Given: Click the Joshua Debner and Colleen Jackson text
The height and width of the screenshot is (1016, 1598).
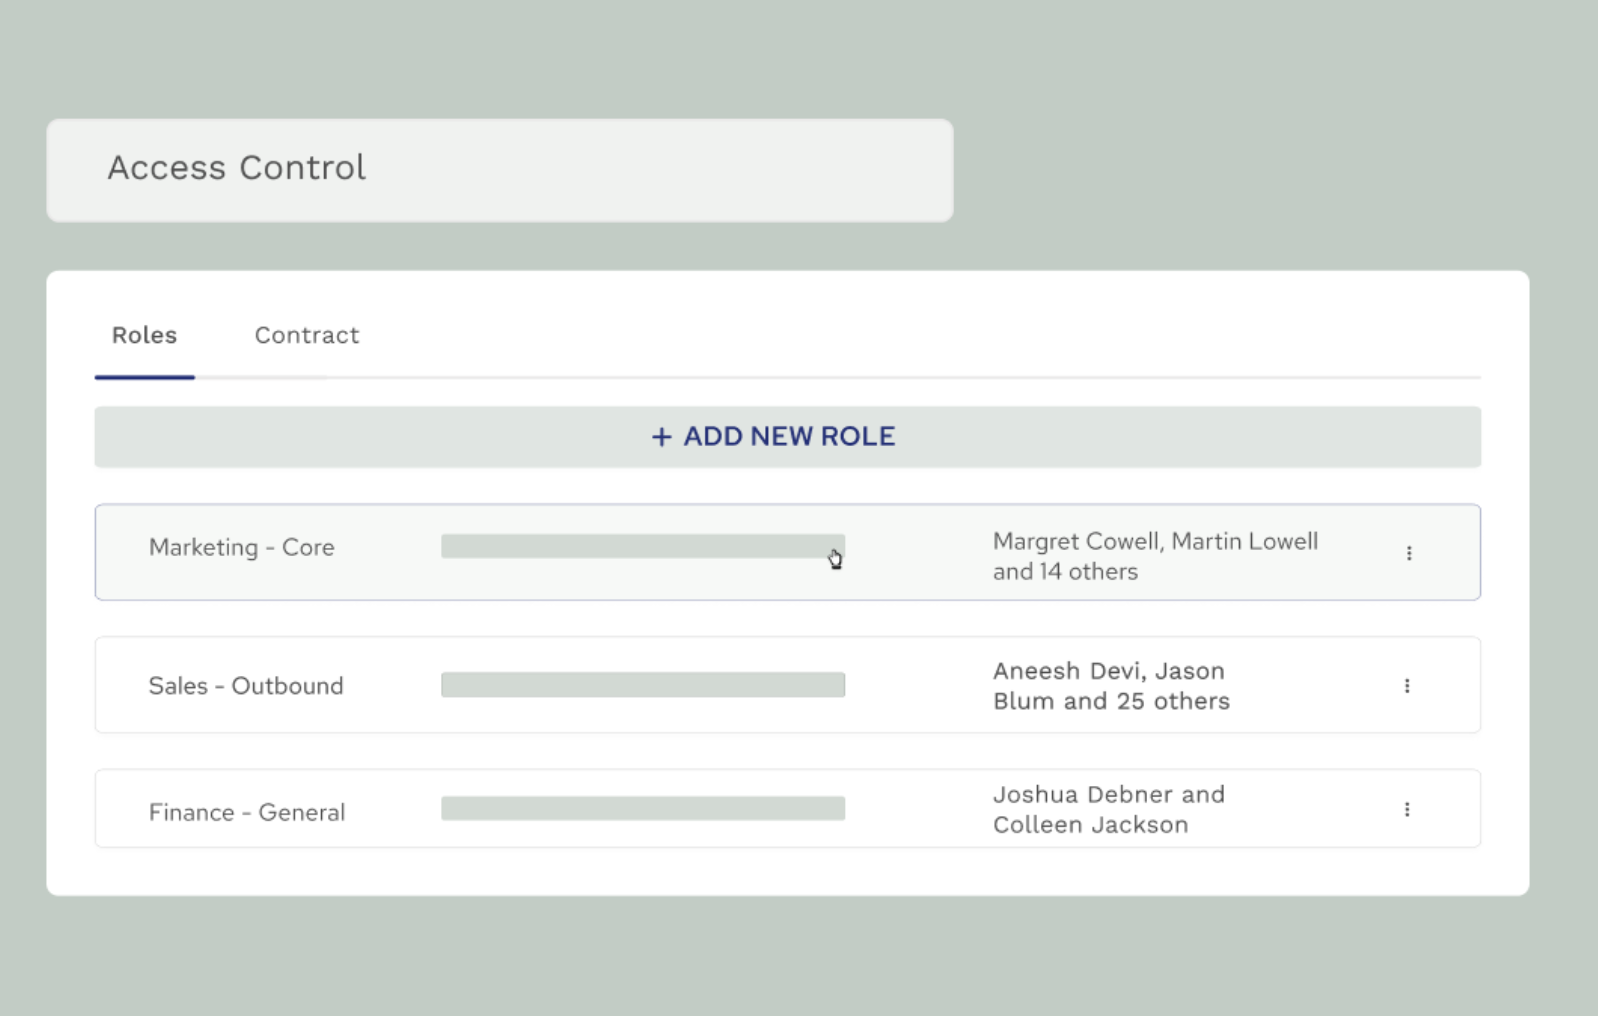Looking at the screenshot, I should [1108, 809].
